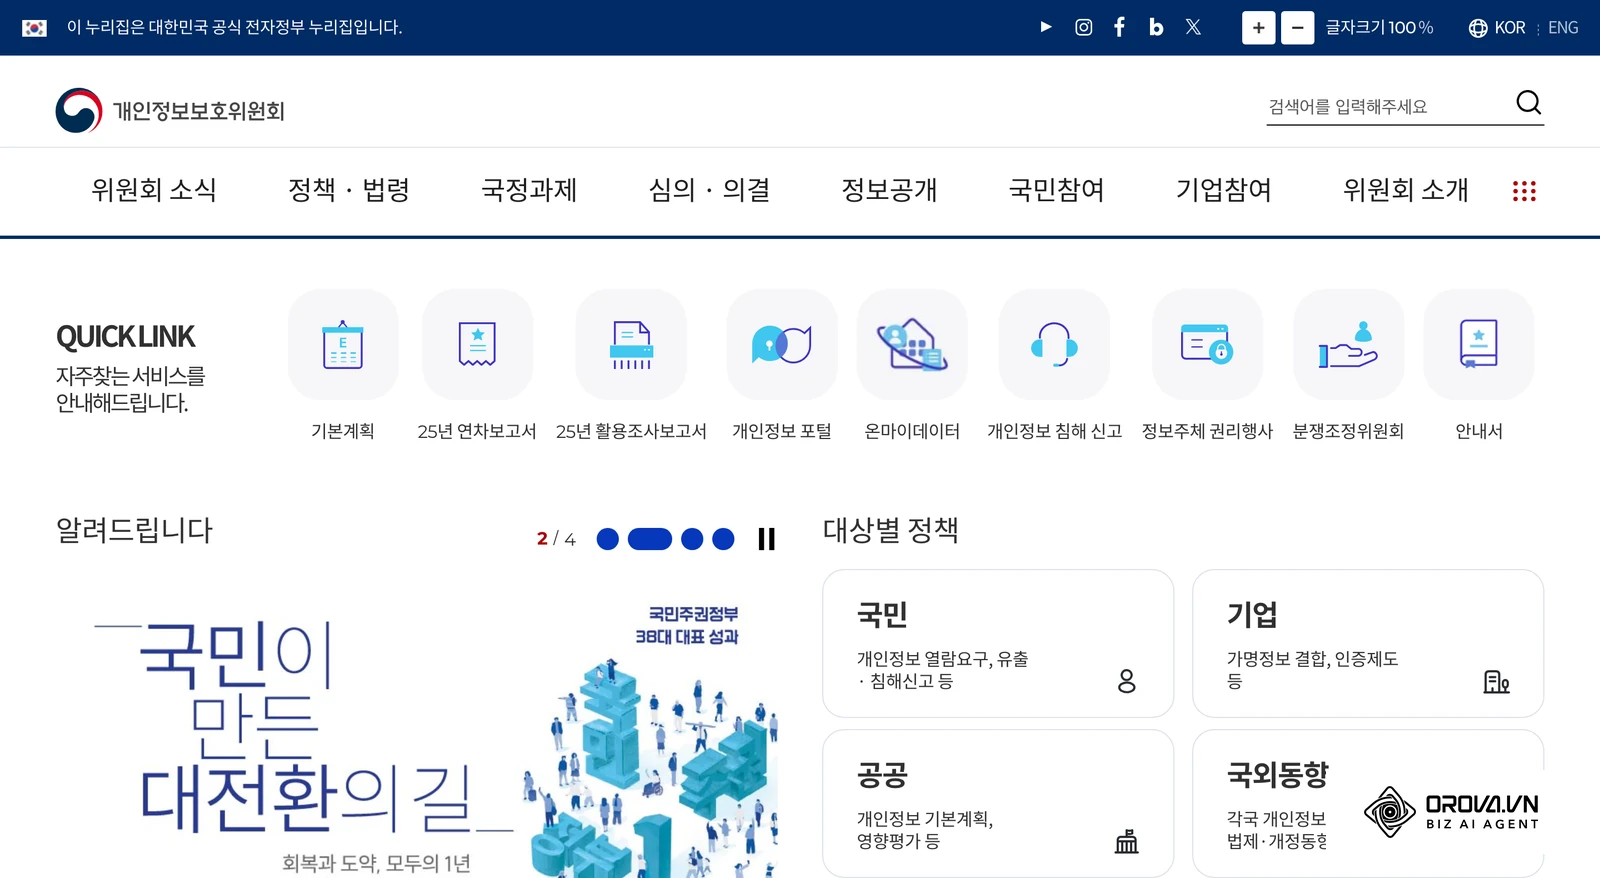Open the 25년 활용조사보고서 quick link icon
The height and width of the screenshot is (878, 1600).
point(631,345)
